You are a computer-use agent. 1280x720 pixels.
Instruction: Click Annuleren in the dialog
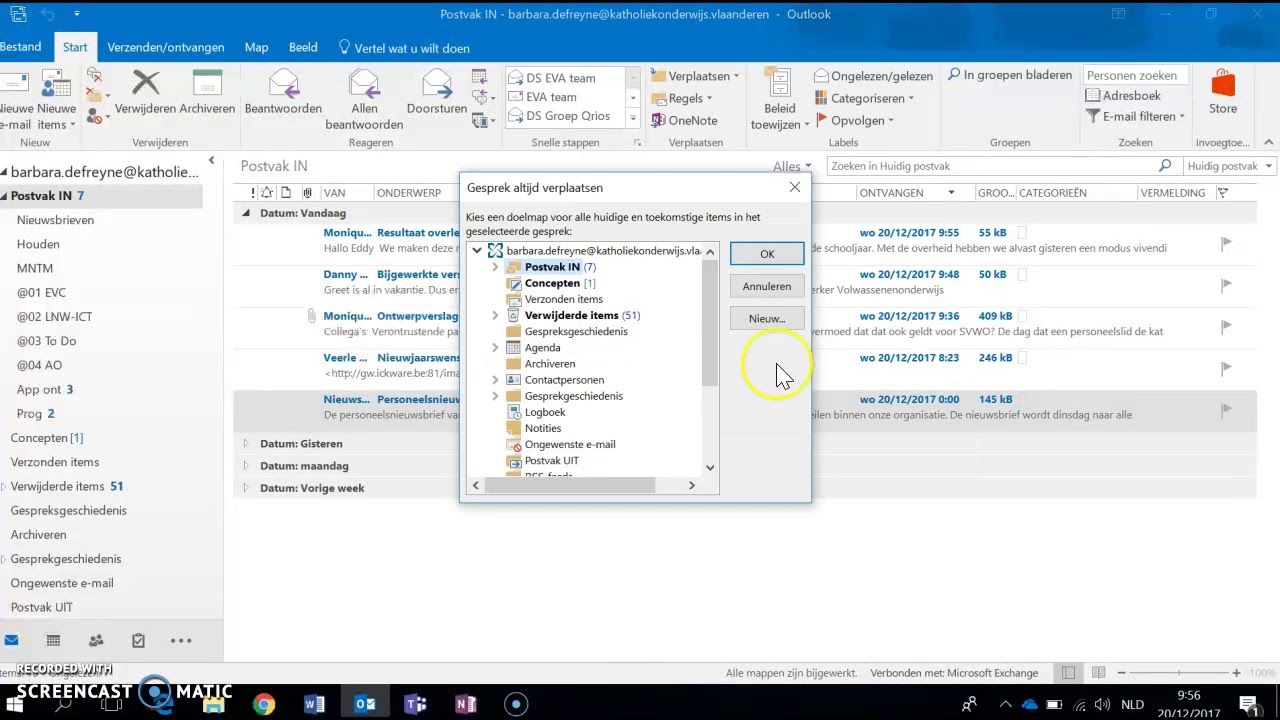pyautogui.click(x=767, y=286)
